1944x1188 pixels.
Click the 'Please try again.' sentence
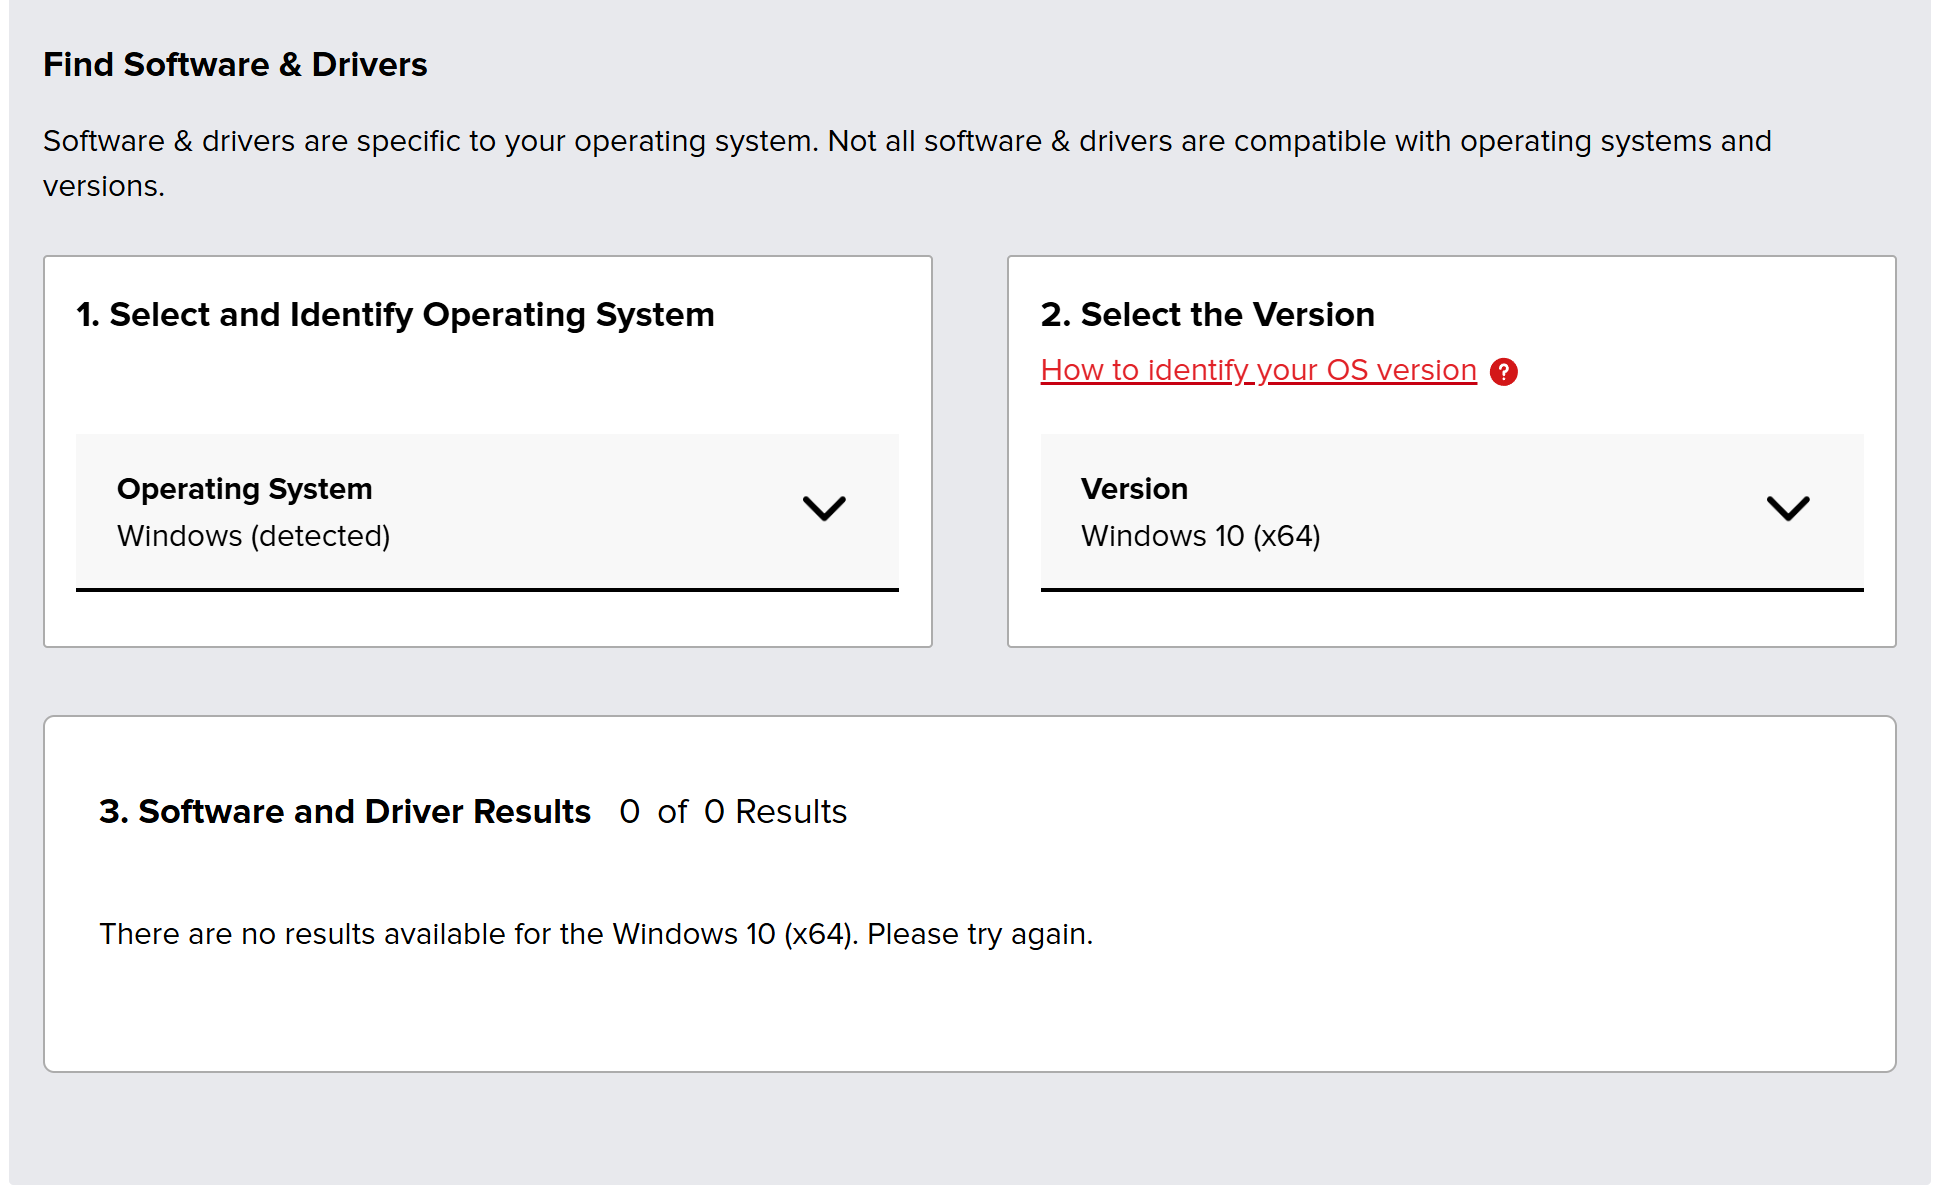pos(980,934)
